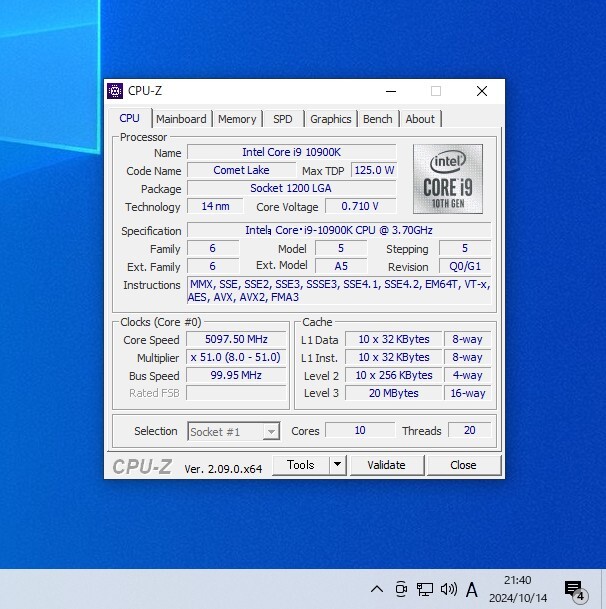This screenshot has height=609, width=606.
Task: Switch to the Bench tab
Action: [x=378, y=119]
